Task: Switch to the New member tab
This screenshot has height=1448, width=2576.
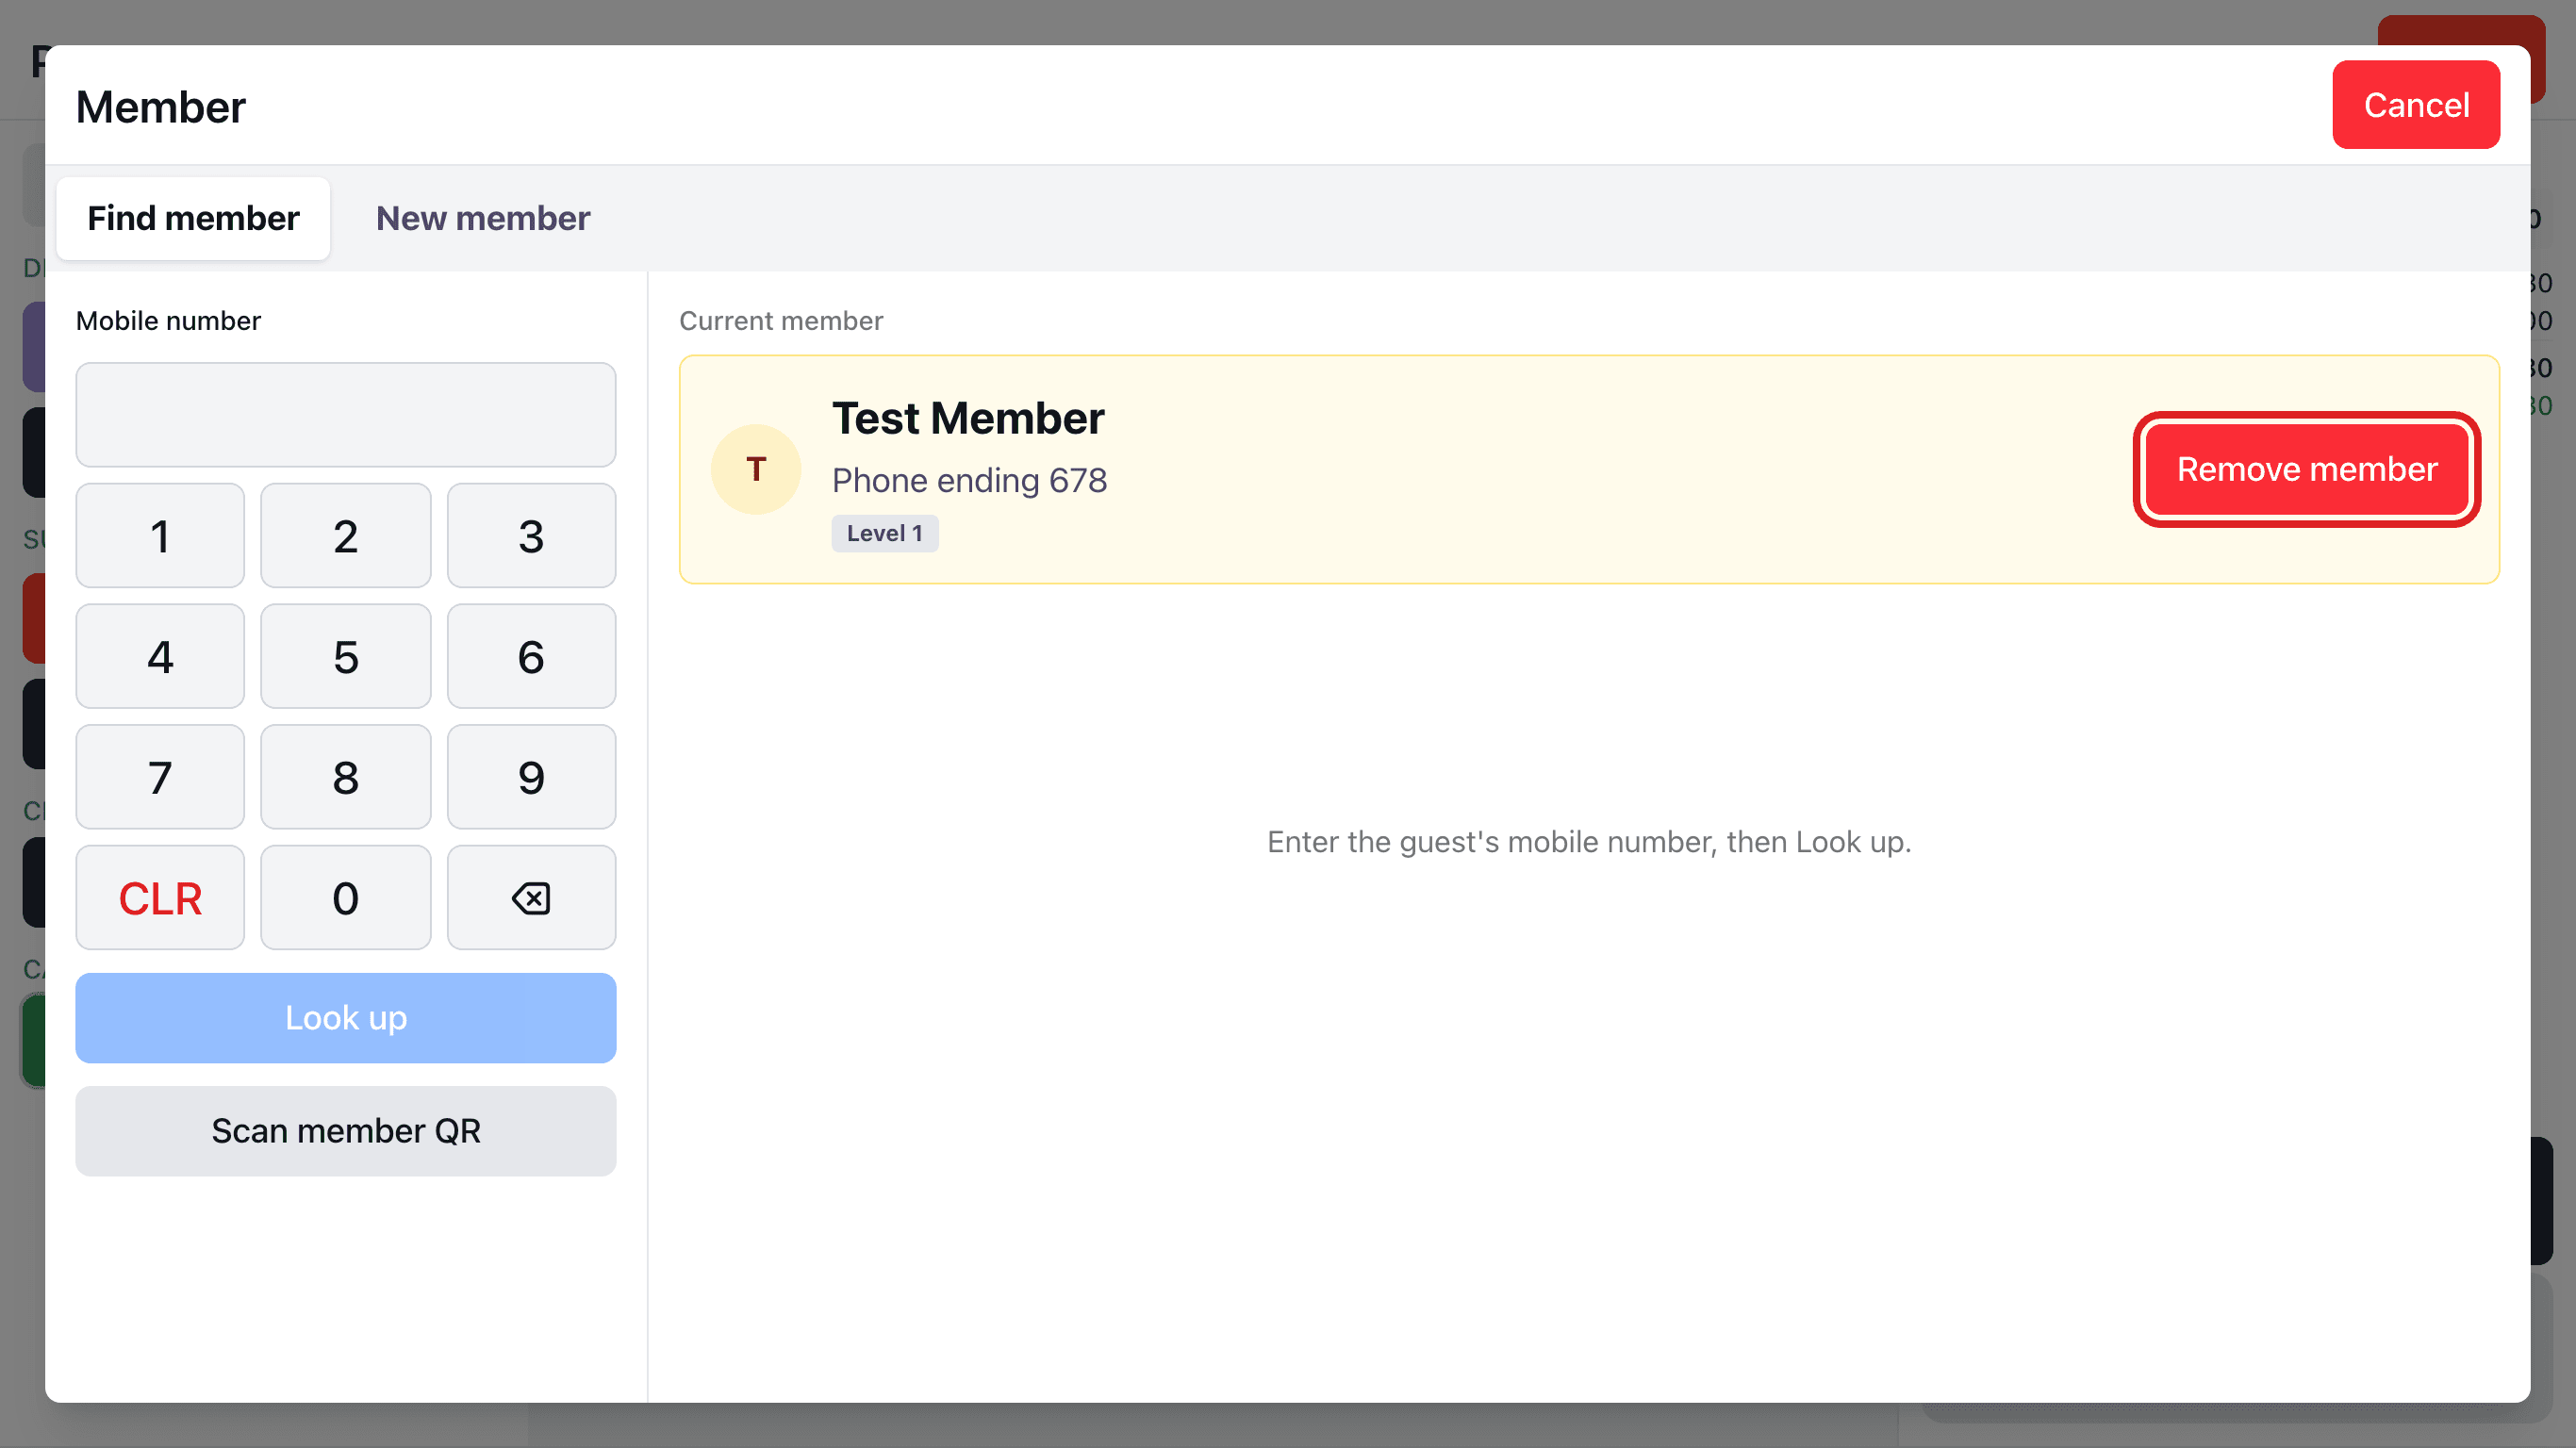Action: 483,218
